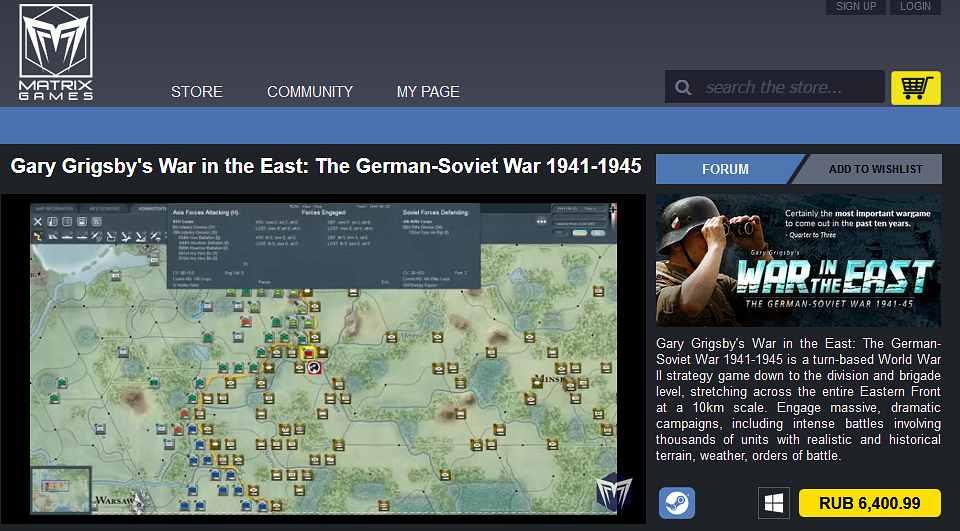The width and height of the screenshot is (960, 531).
Task: Select the game title heading text
Action: pyautogui.click(x=326, y=166)
